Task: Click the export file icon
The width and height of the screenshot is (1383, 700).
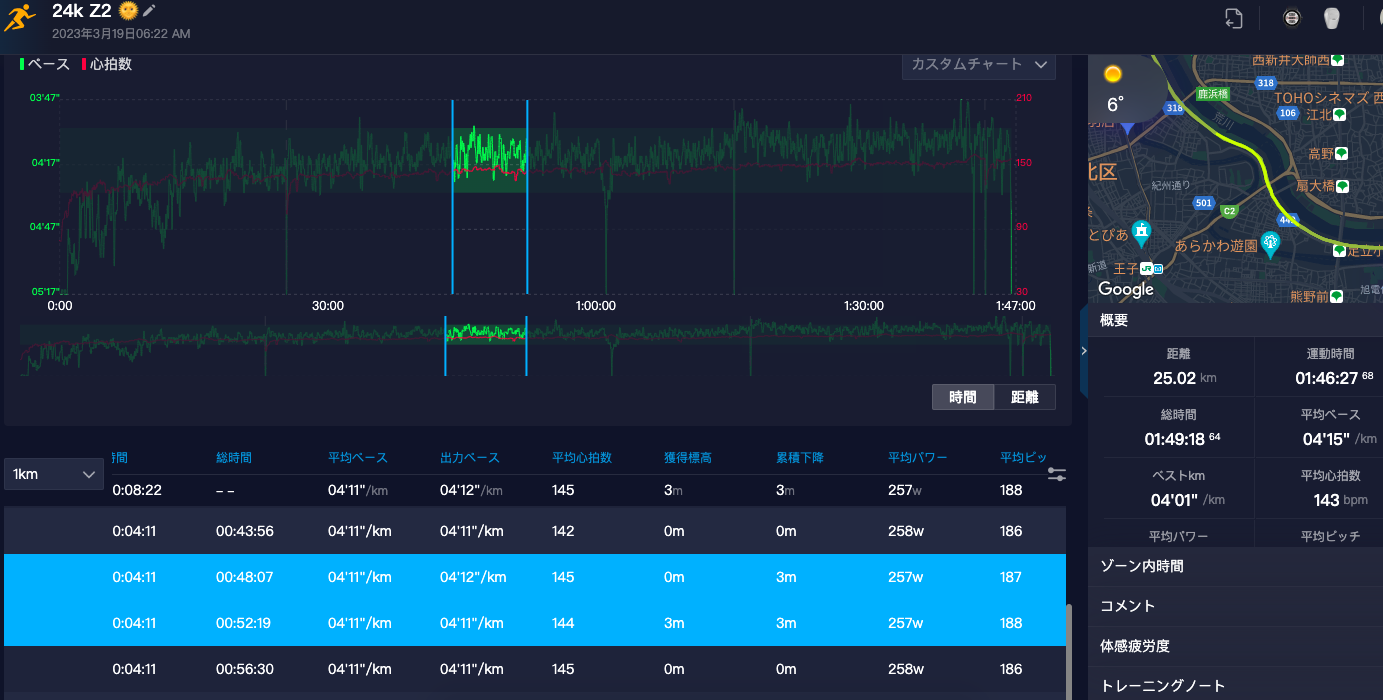Action: tap(1233, 17)
